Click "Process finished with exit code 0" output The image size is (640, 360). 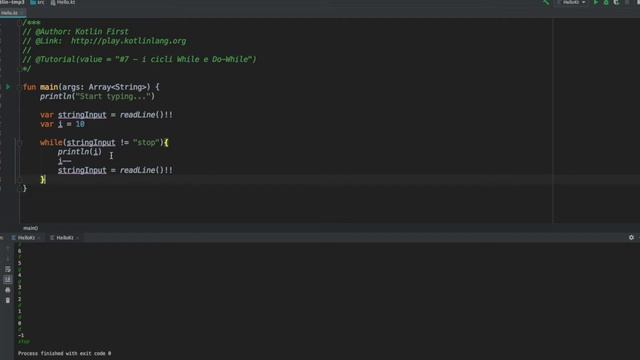64,353
